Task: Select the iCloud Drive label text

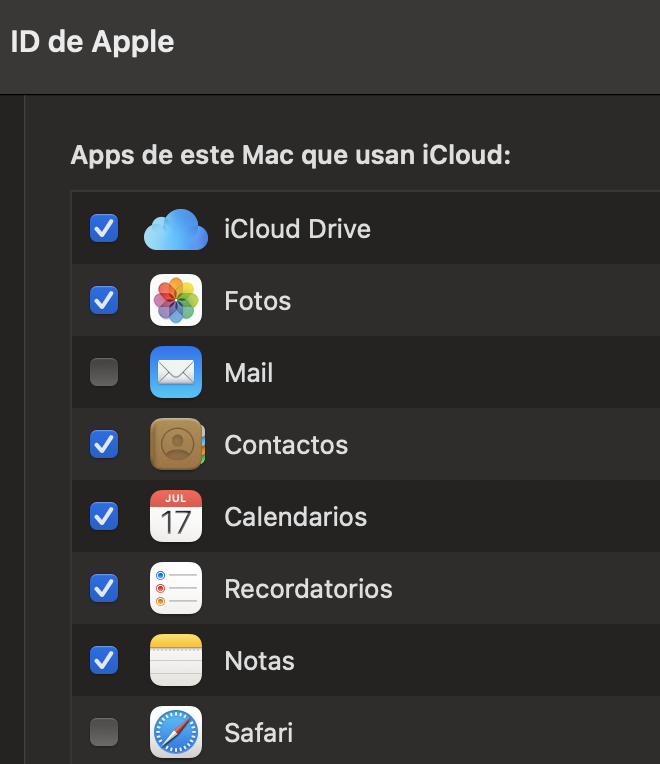Action: click(298, 229)
